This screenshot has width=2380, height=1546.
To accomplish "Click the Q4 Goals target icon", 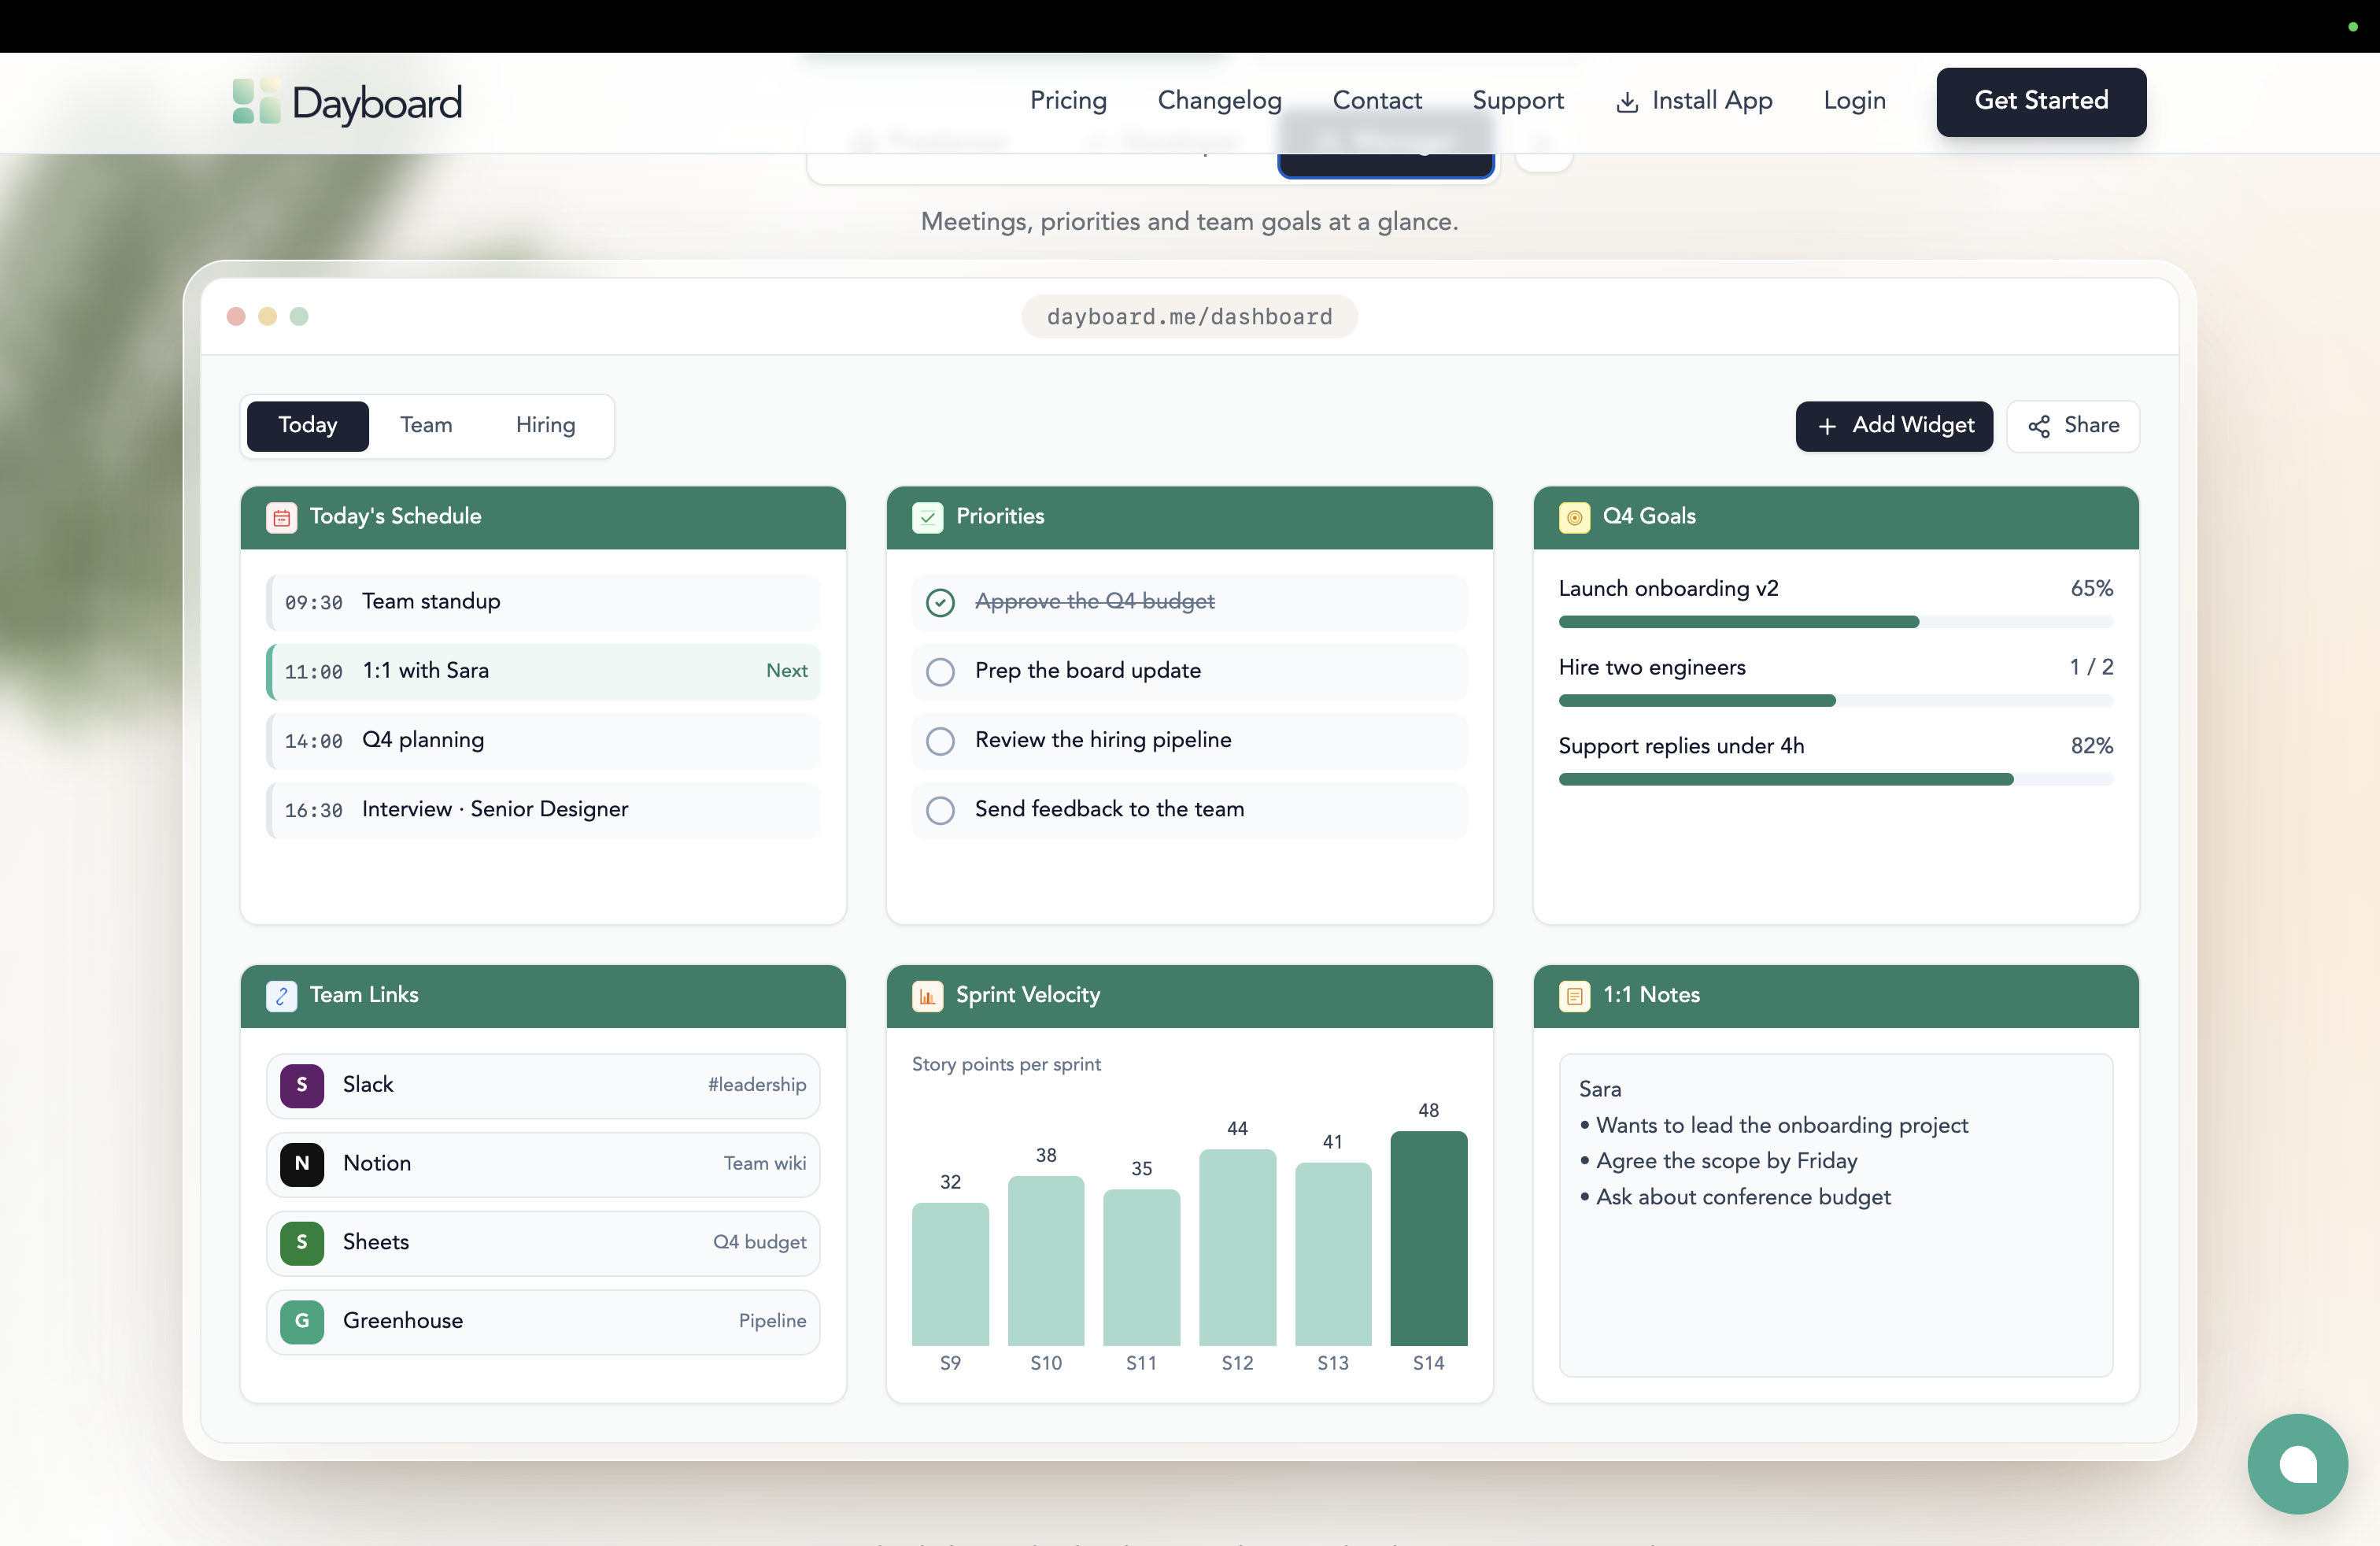I will point(1574,517).
